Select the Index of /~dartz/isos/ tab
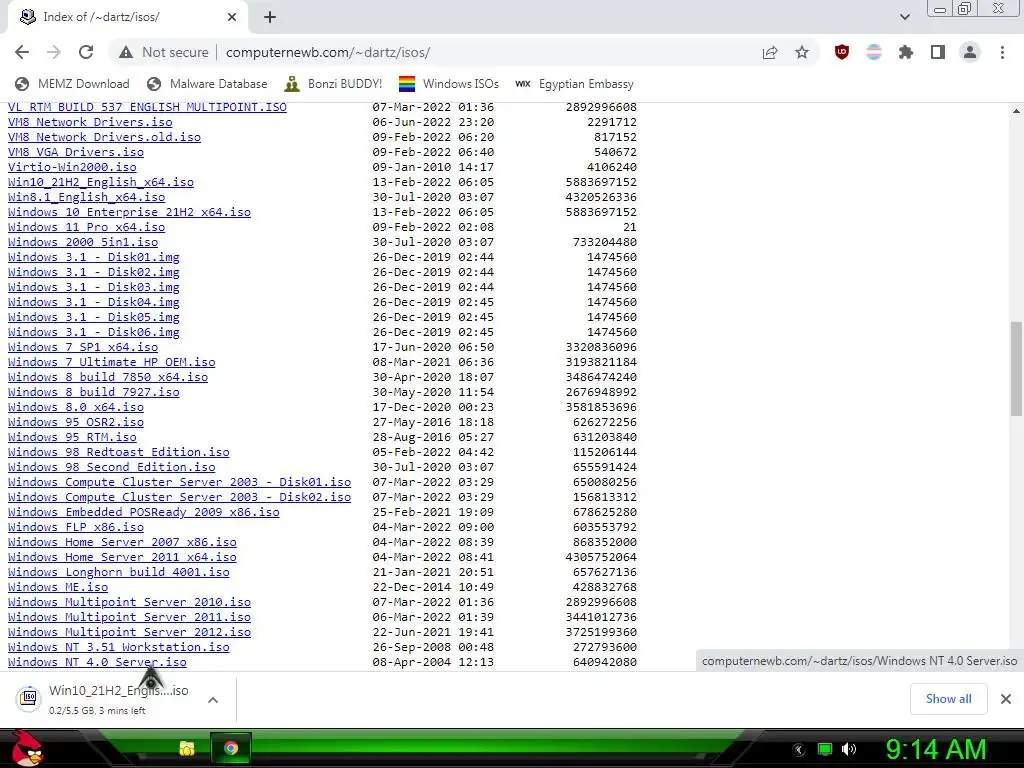The width and height of the screenshot is (1024, 768). 127,17
